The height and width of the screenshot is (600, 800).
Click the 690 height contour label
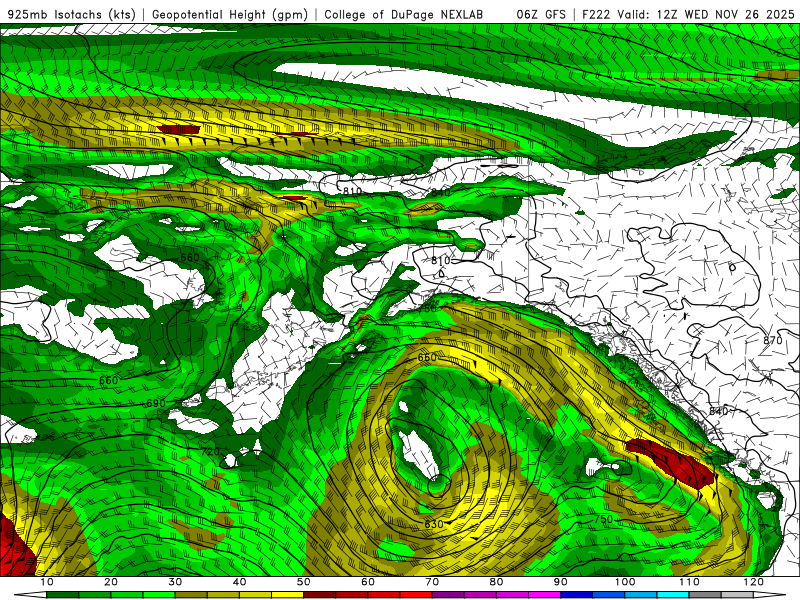tap(156, 403)
